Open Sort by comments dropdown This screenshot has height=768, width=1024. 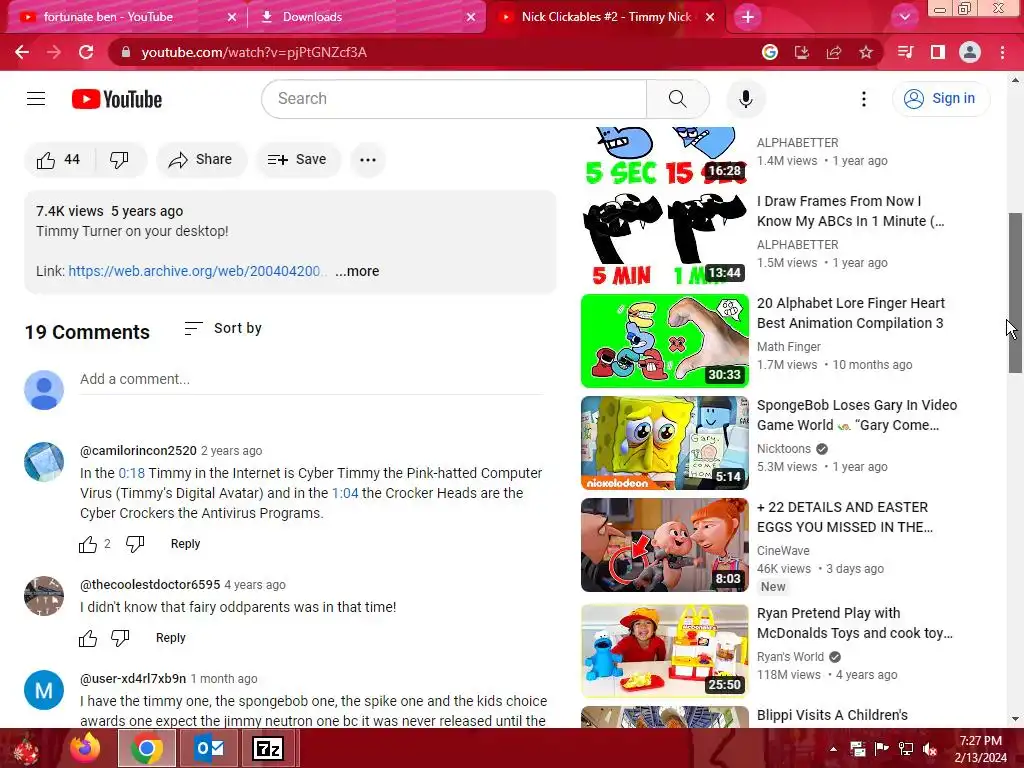[x=223, y=328]
